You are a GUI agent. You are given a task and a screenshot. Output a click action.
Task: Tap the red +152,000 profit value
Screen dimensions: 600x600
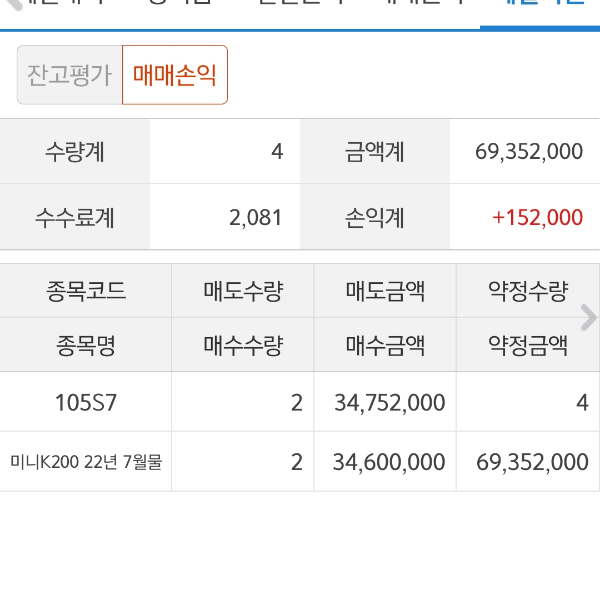[537, 217]
